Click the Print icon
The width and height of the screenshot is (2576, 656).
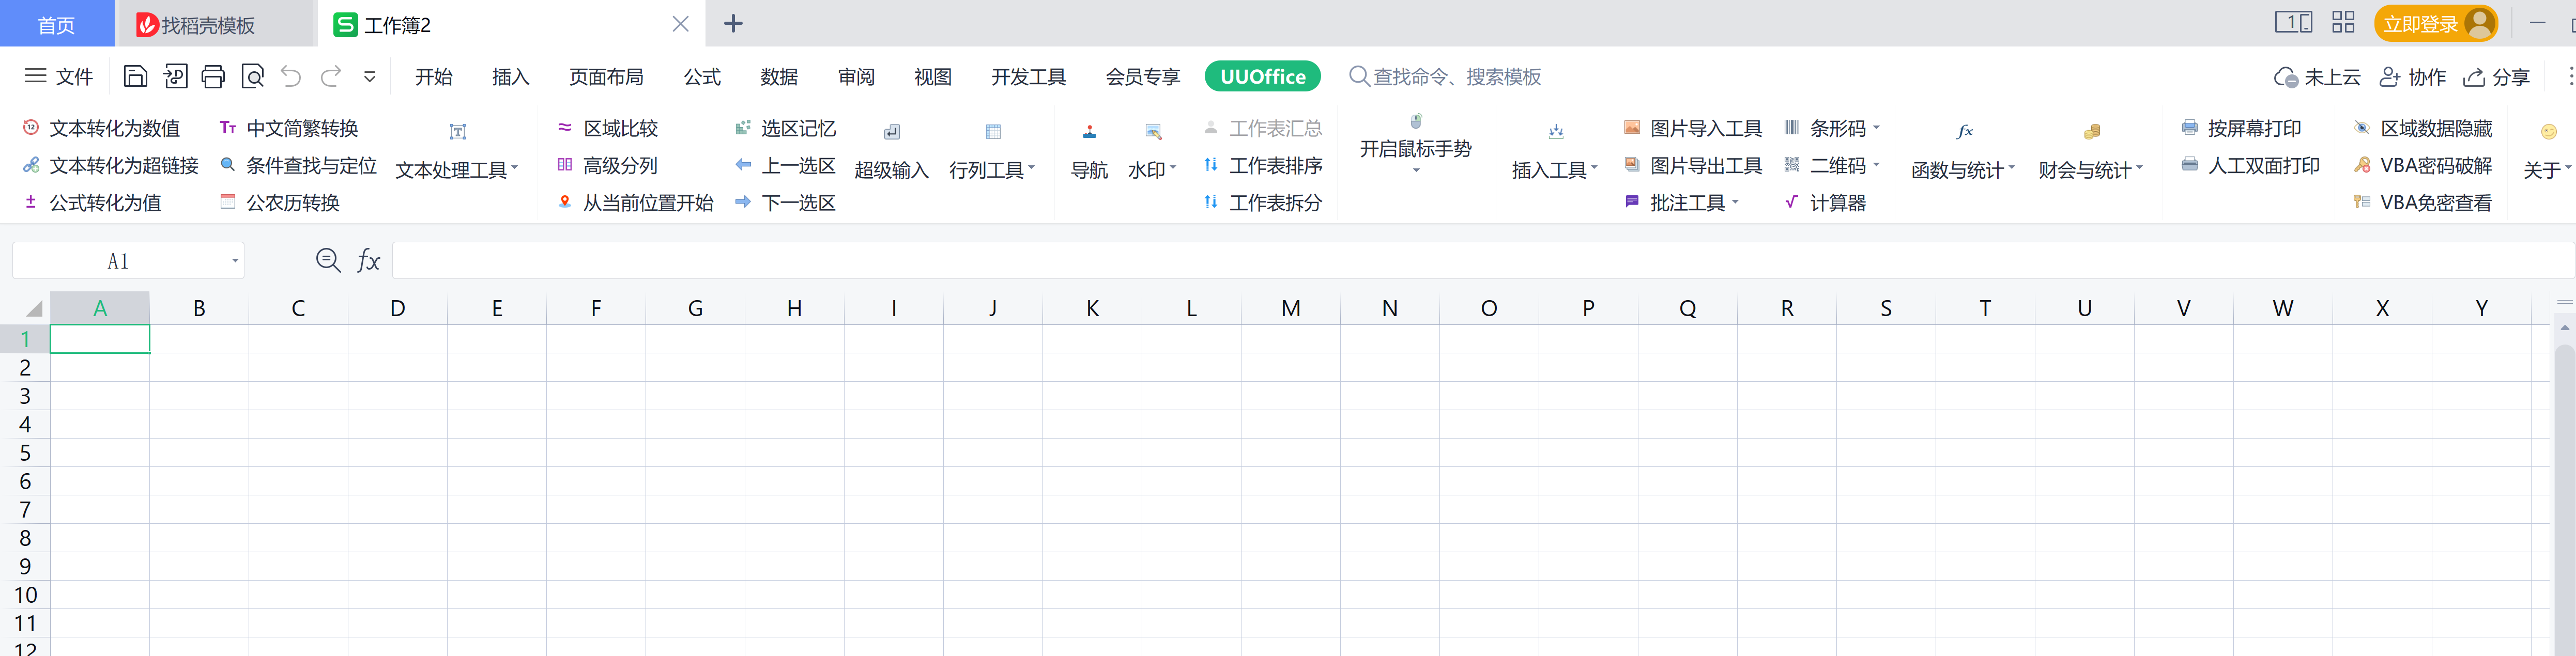213,77
